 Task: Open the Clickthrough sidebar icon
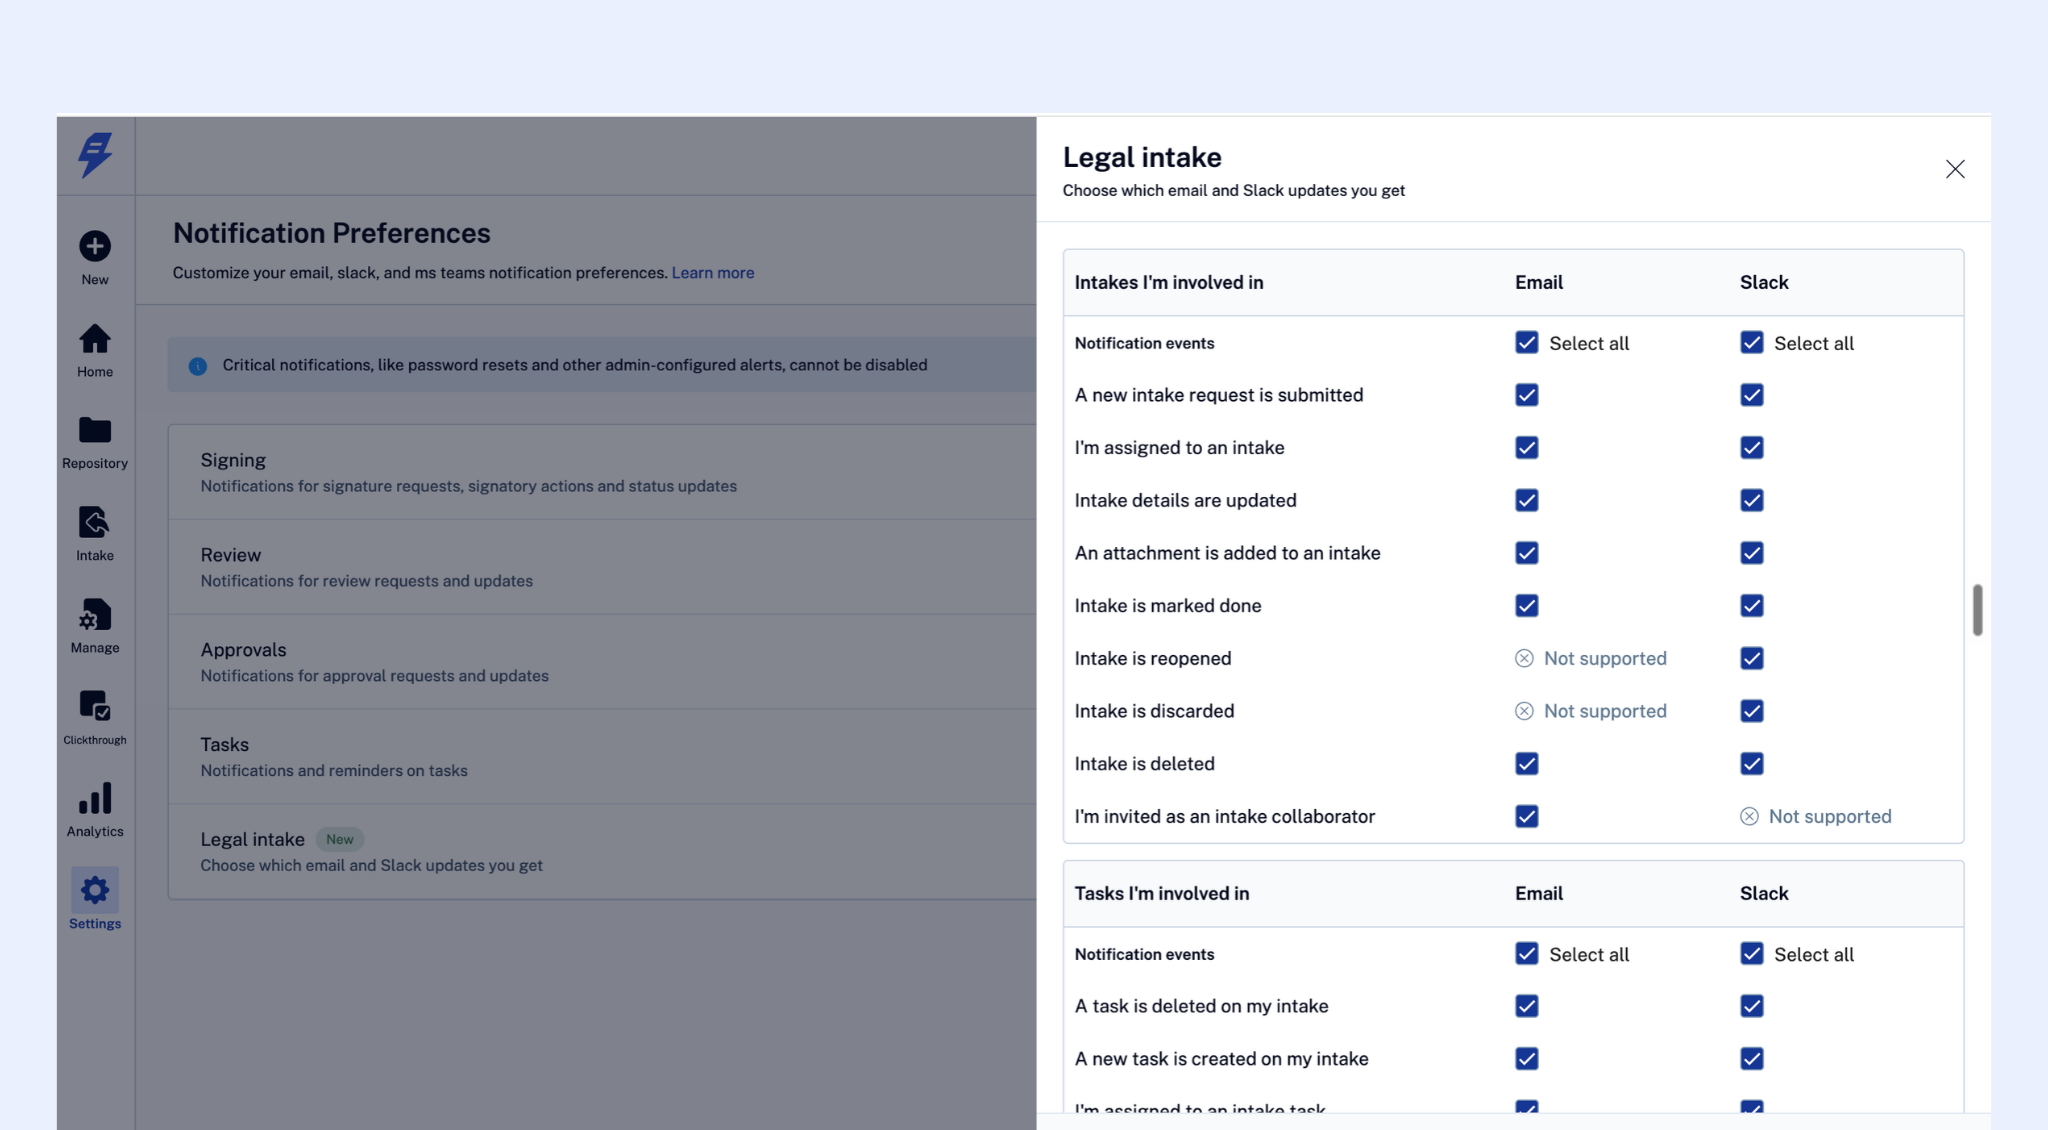95,706
